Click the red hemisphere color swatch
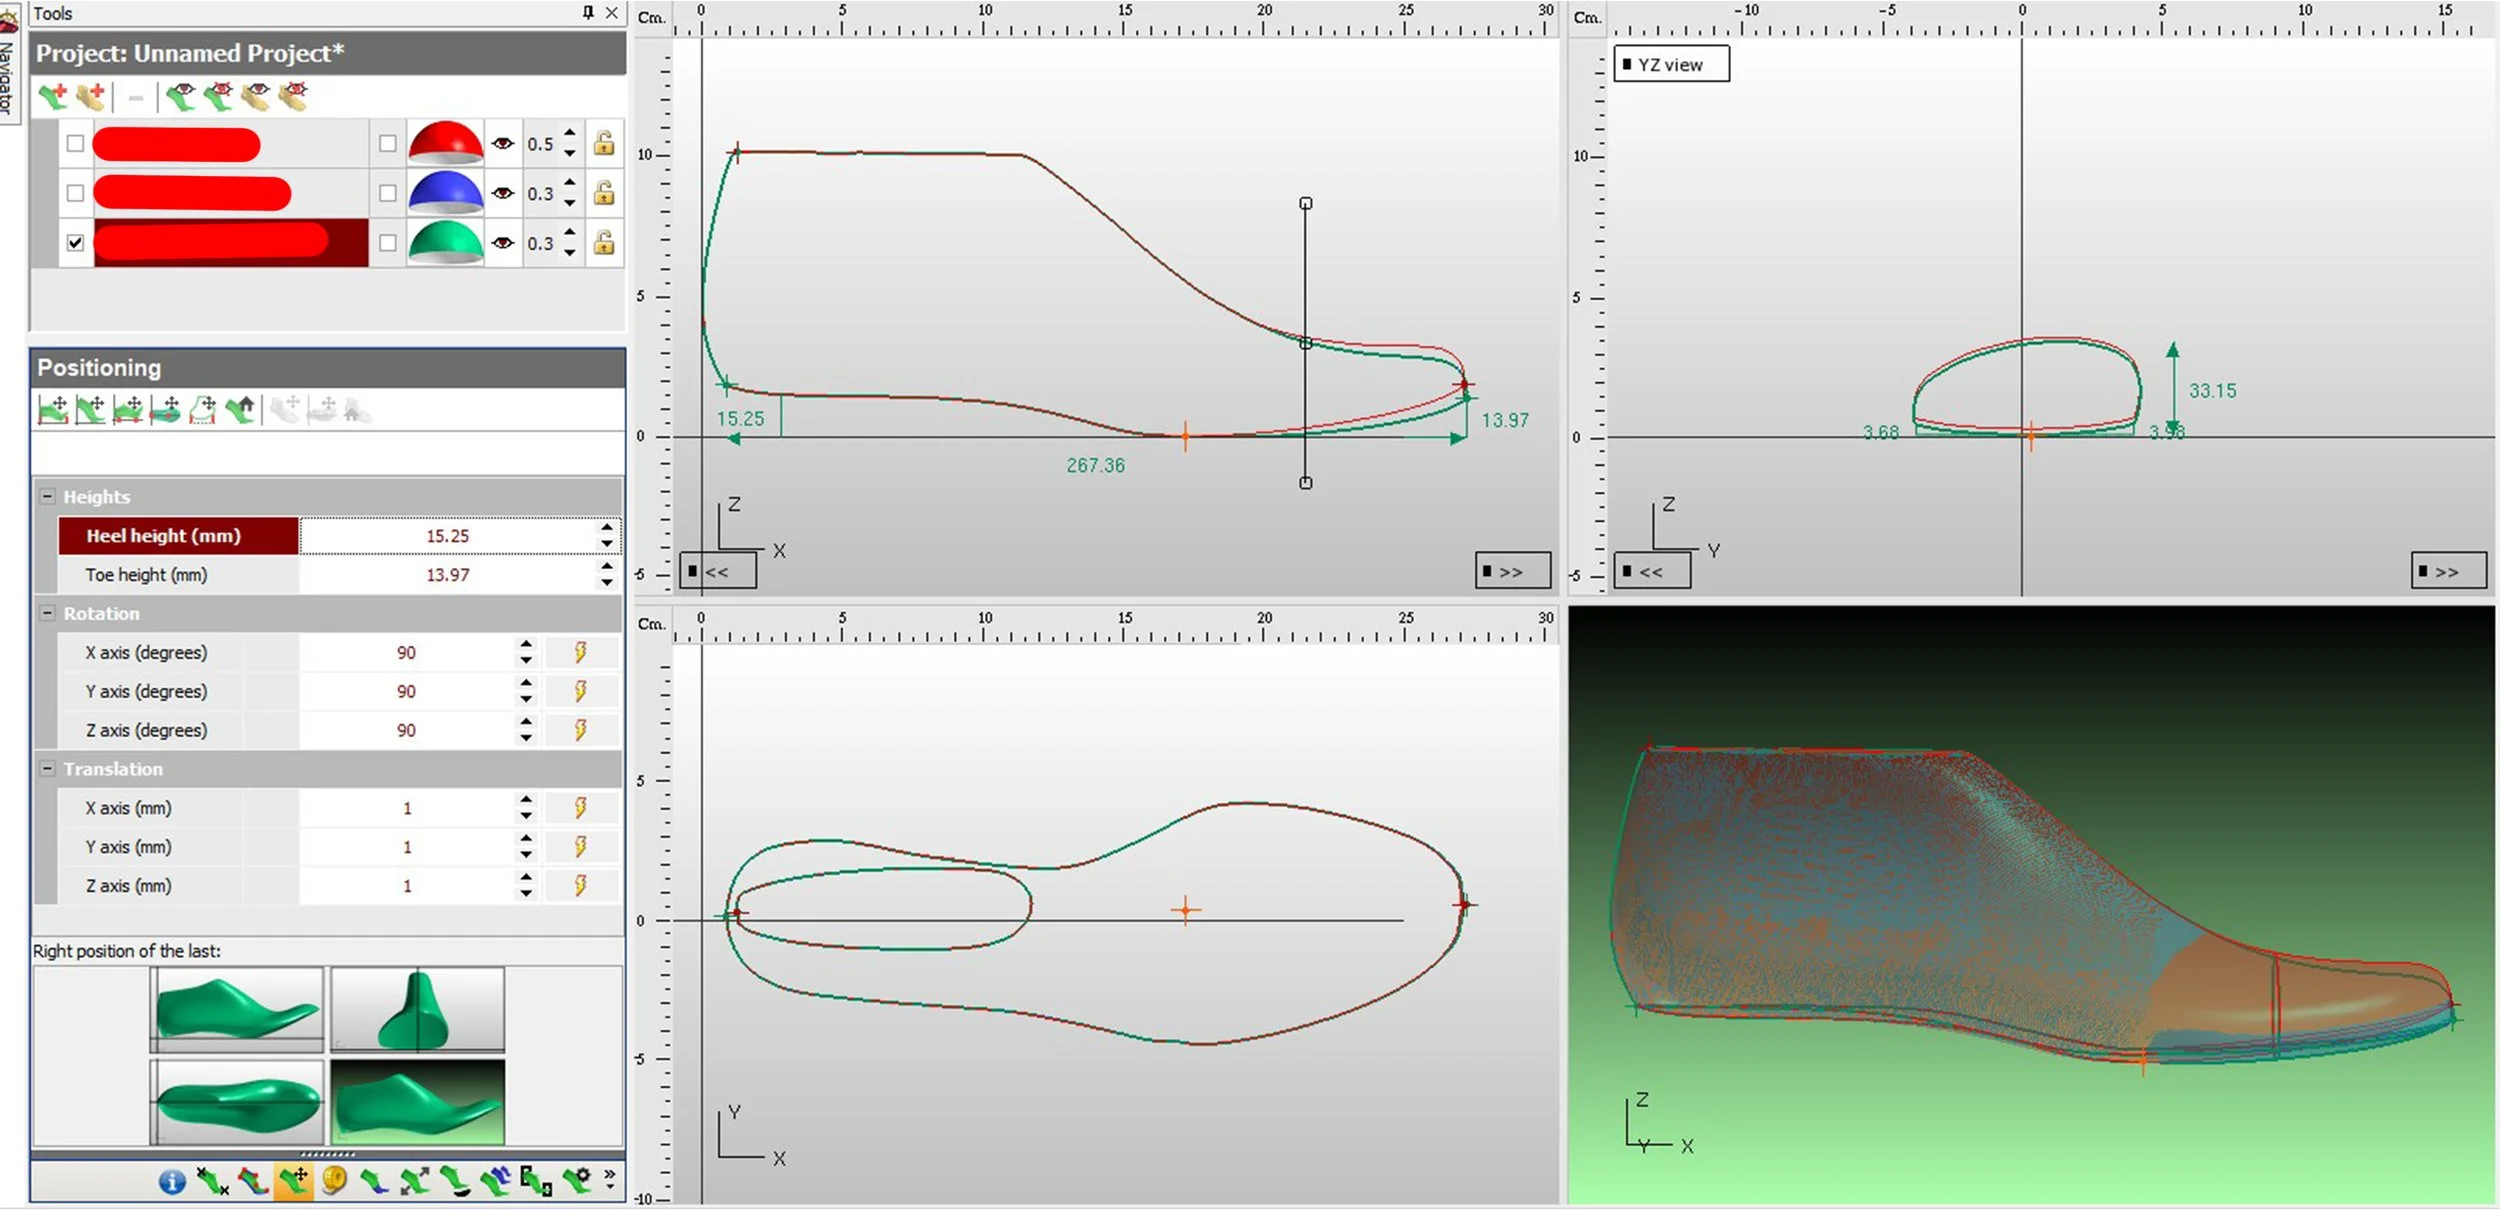Image resolution: width=2500 pixels, height=1211 pixels. click(445, 144)
